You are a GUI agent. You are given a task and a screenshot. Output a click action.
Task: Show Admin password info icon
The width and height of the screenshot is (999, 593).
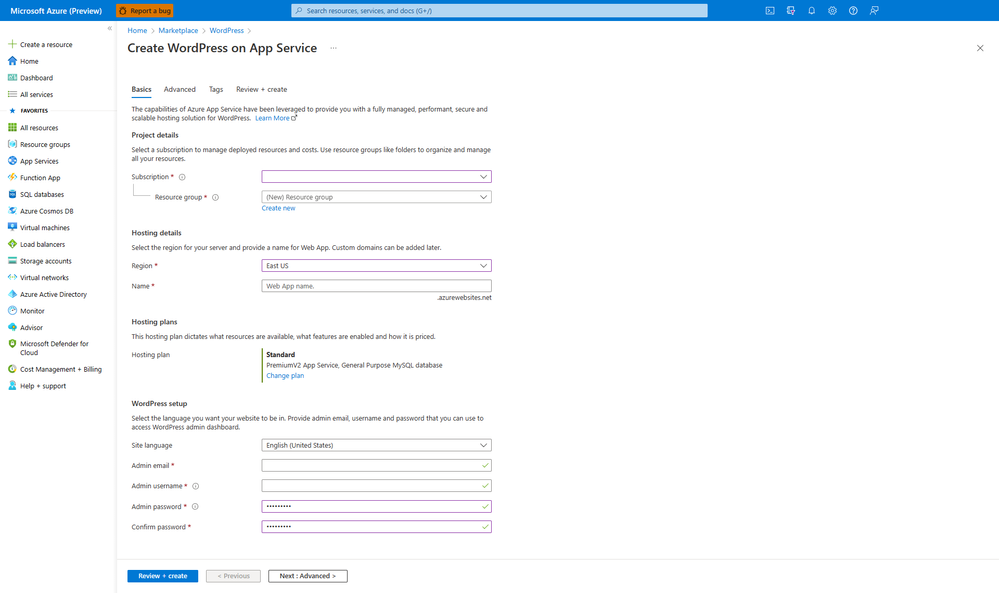[x=195, y=507]
